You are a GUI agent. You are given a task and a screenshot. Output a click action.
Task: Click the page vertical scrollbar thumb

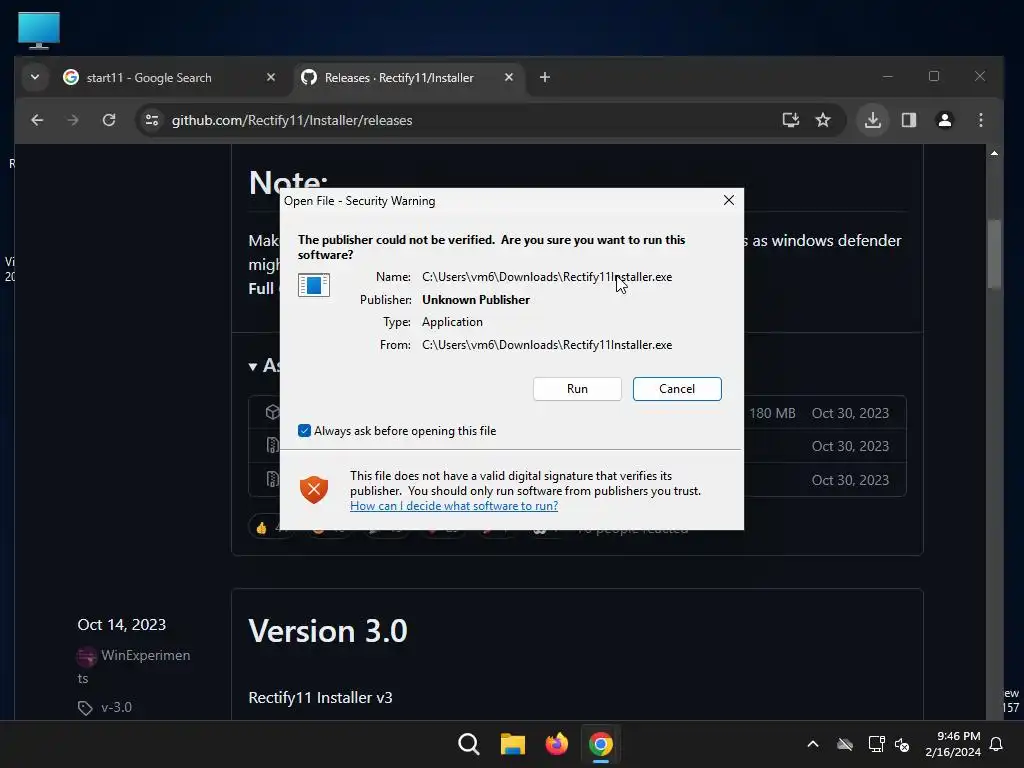994,253
